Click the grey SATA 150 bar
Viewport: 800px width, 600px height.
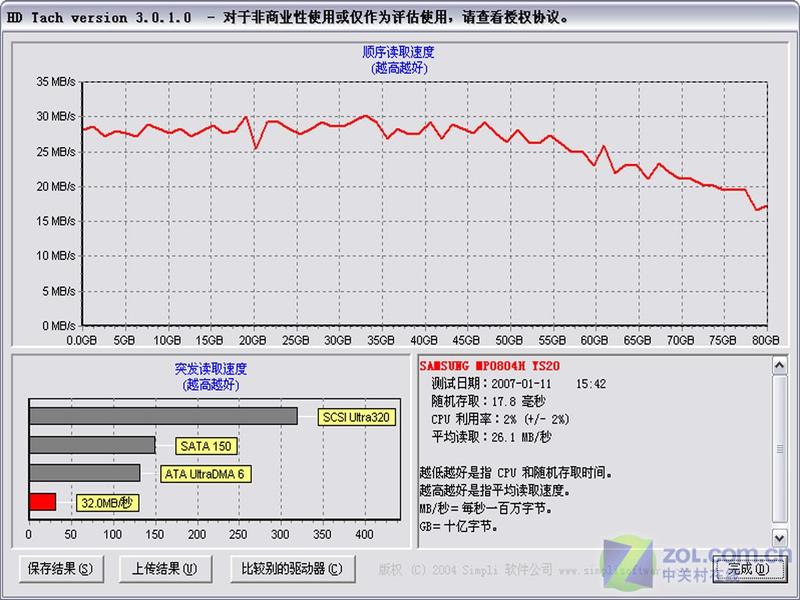coord(92,444)
